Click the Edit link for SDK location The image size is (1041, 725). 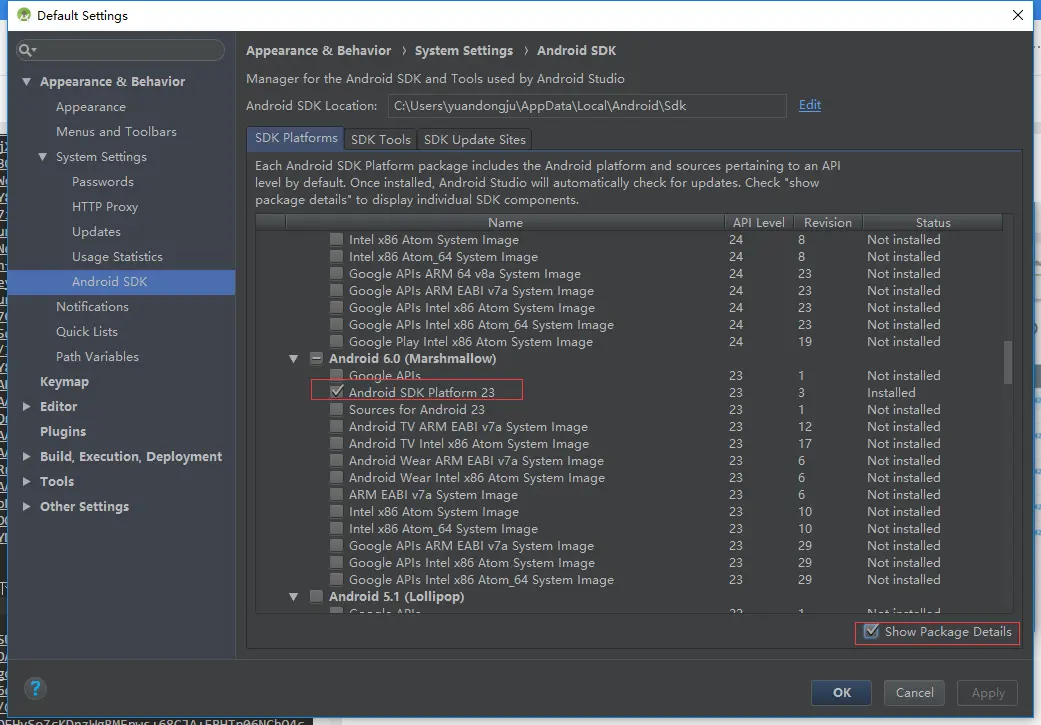pos(810,105)
